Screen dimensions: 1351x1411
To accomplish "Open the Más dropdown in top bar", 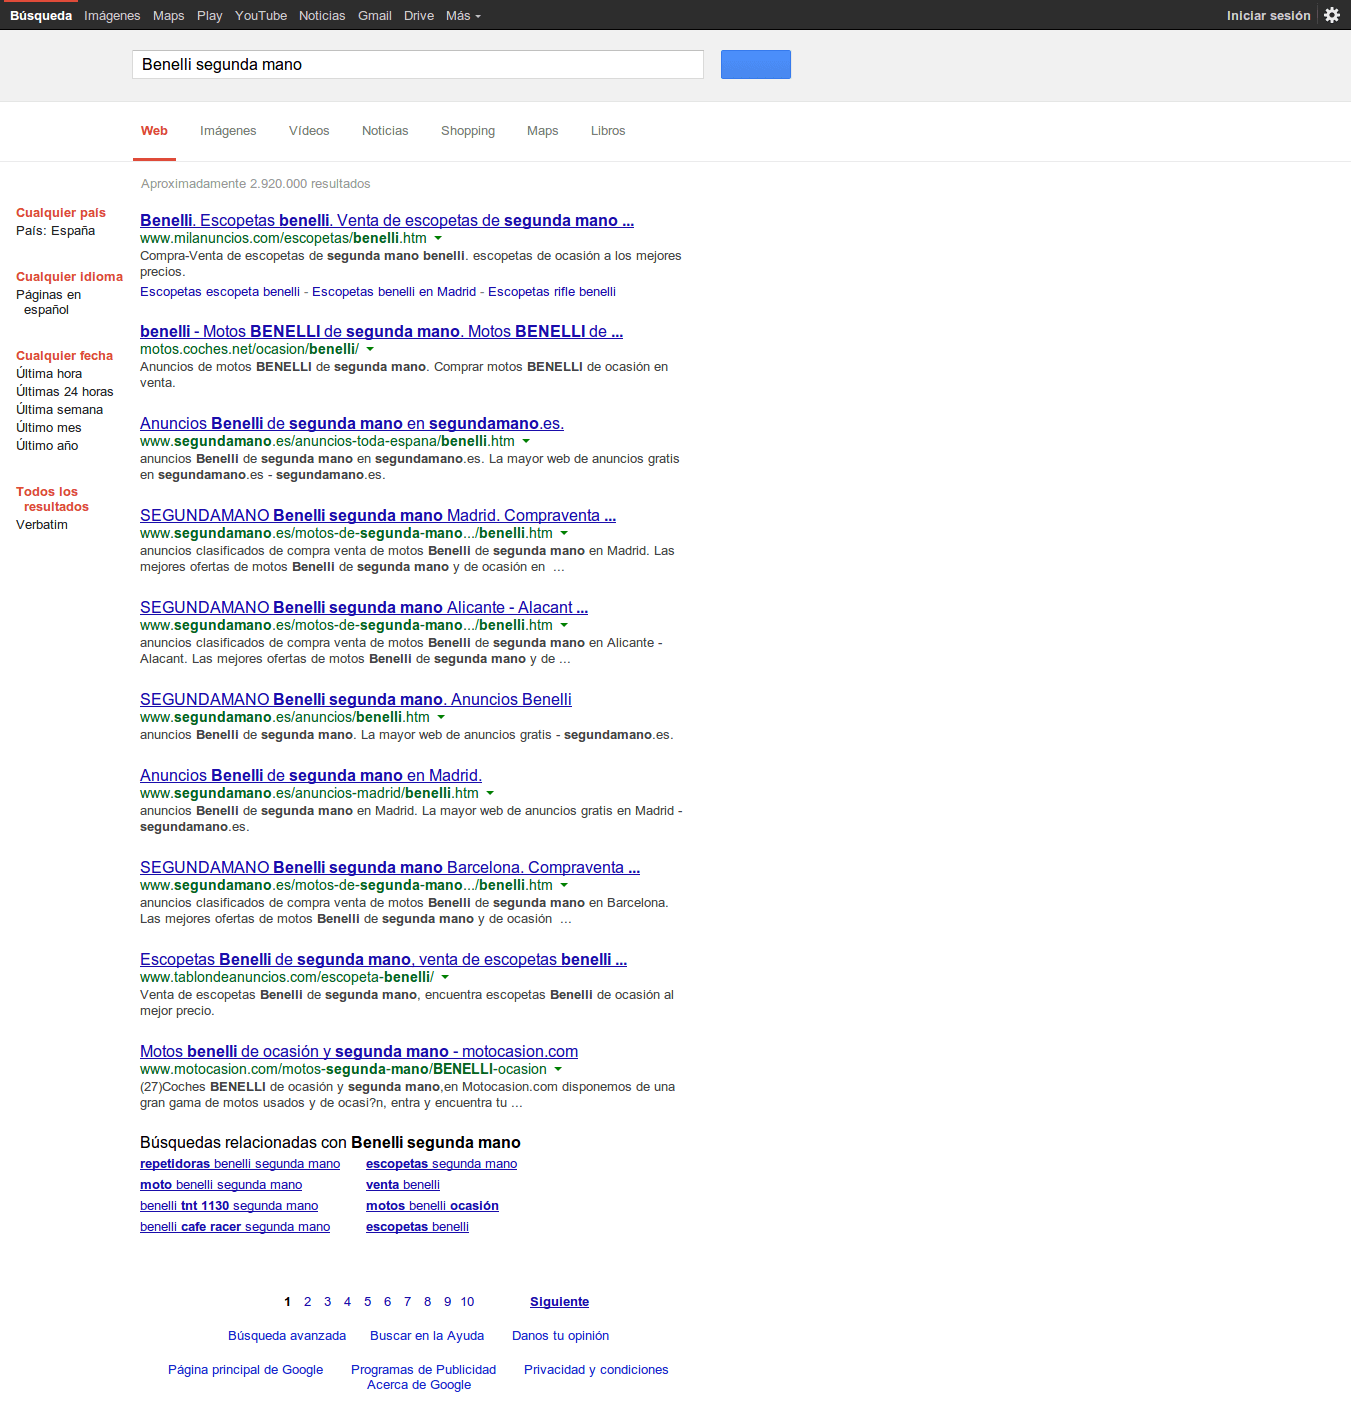I will point(463,15).
